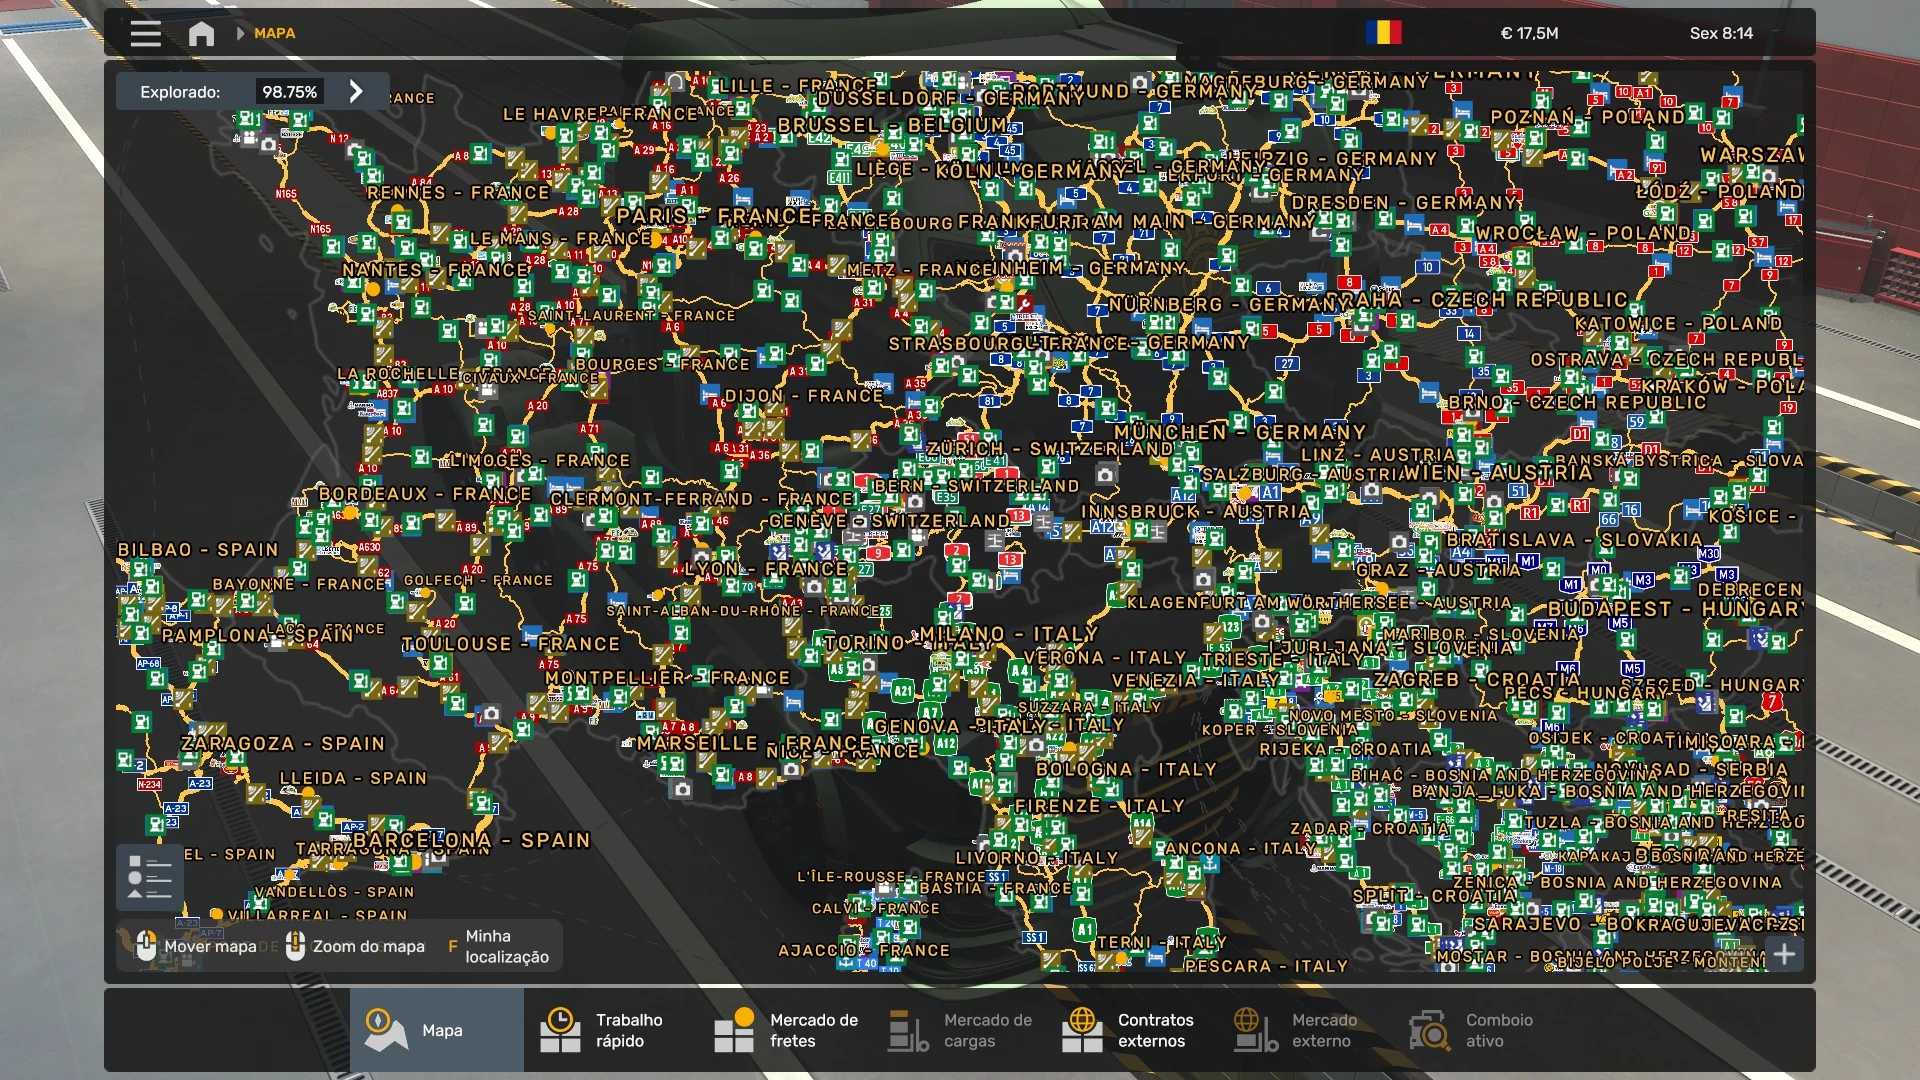Click the plus button on map corner
Viewport: 1920px width, 1080px height.
(x=1784, y=954)
